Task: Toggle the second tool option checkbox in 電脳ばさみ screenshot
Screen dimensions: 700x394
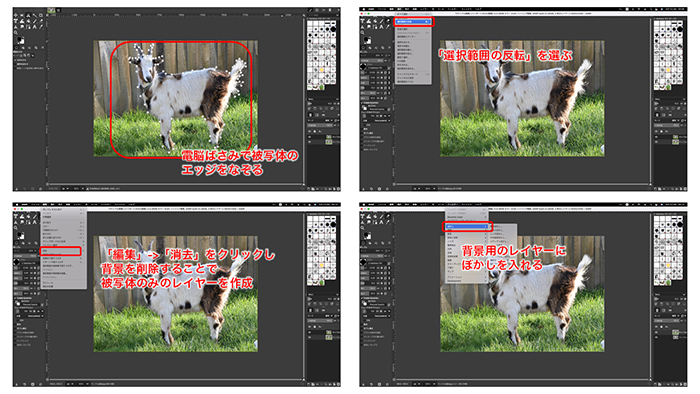Action: 15,64
